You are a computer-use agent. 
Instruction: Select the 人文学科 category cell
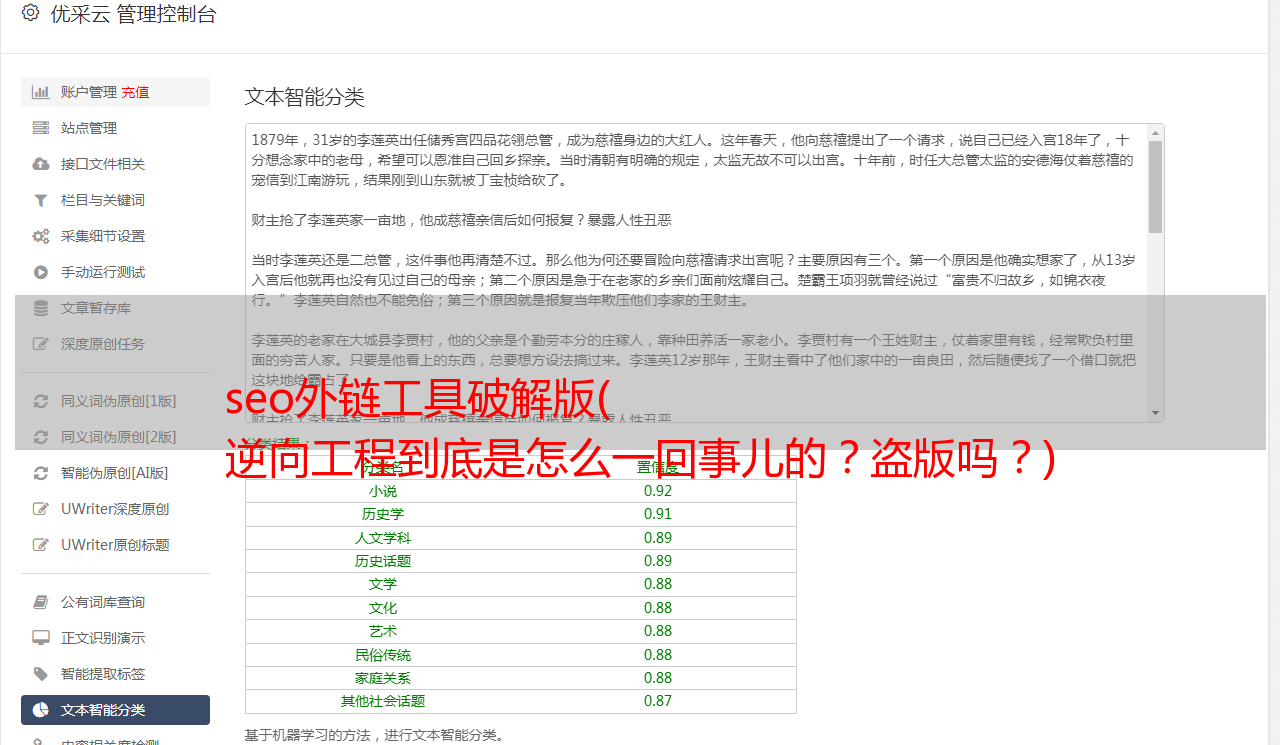383,538
